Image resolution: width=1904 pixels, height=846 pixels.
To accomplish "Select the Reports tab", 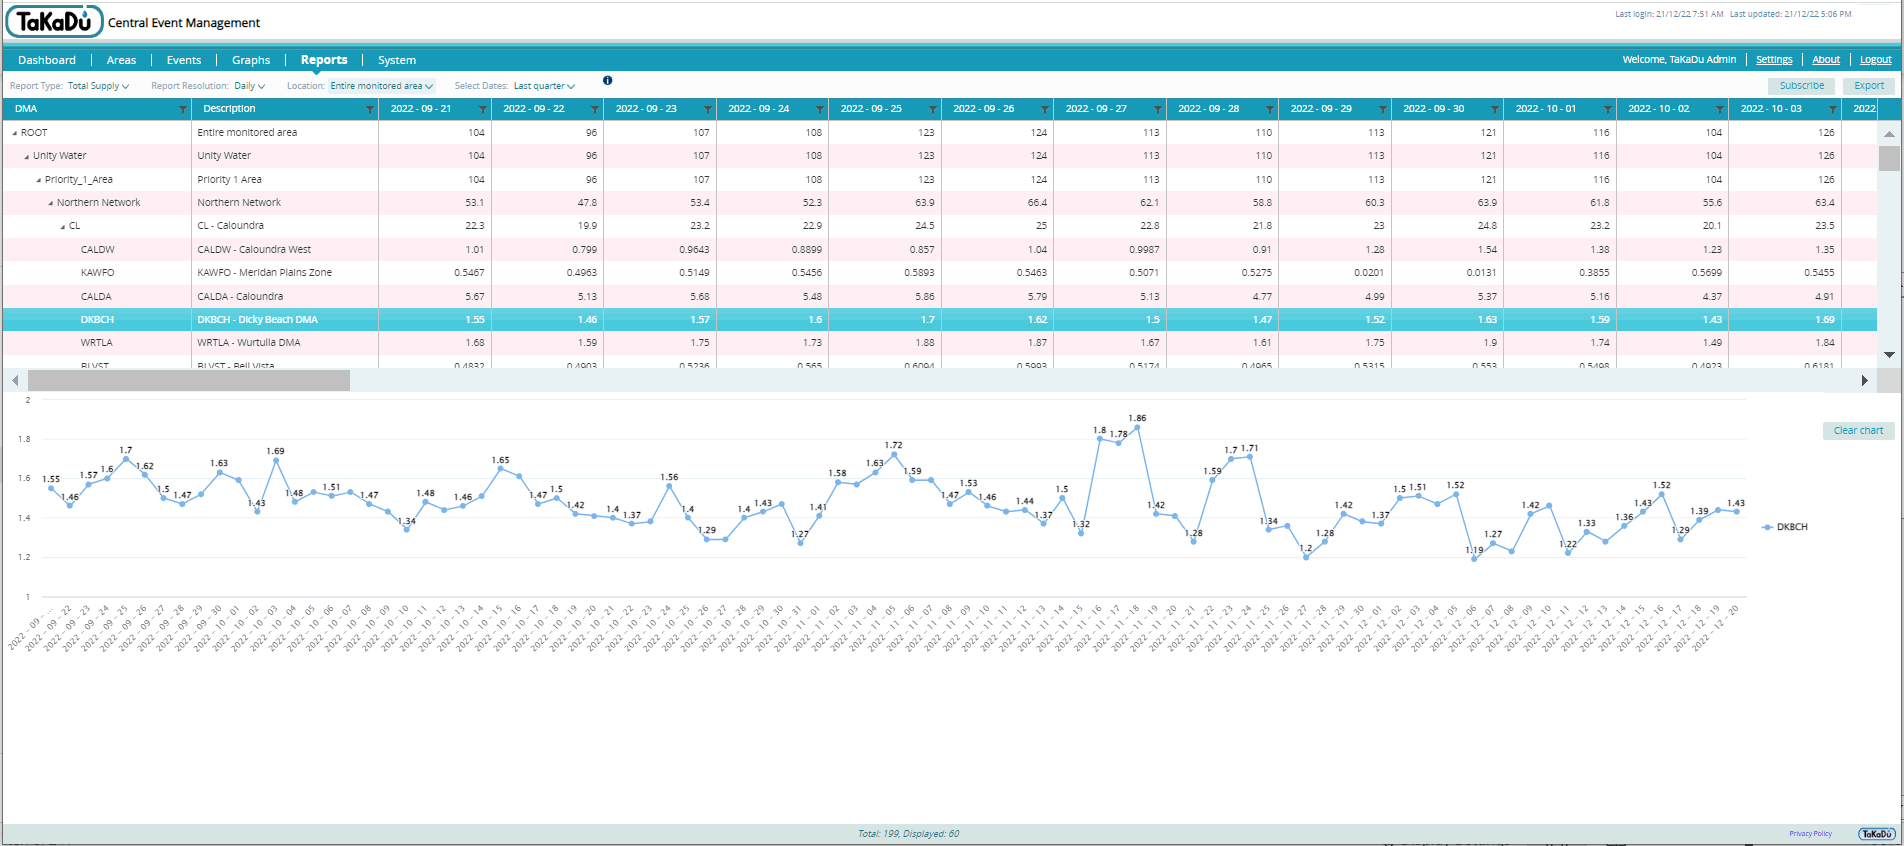I will (x=324, y=60).
